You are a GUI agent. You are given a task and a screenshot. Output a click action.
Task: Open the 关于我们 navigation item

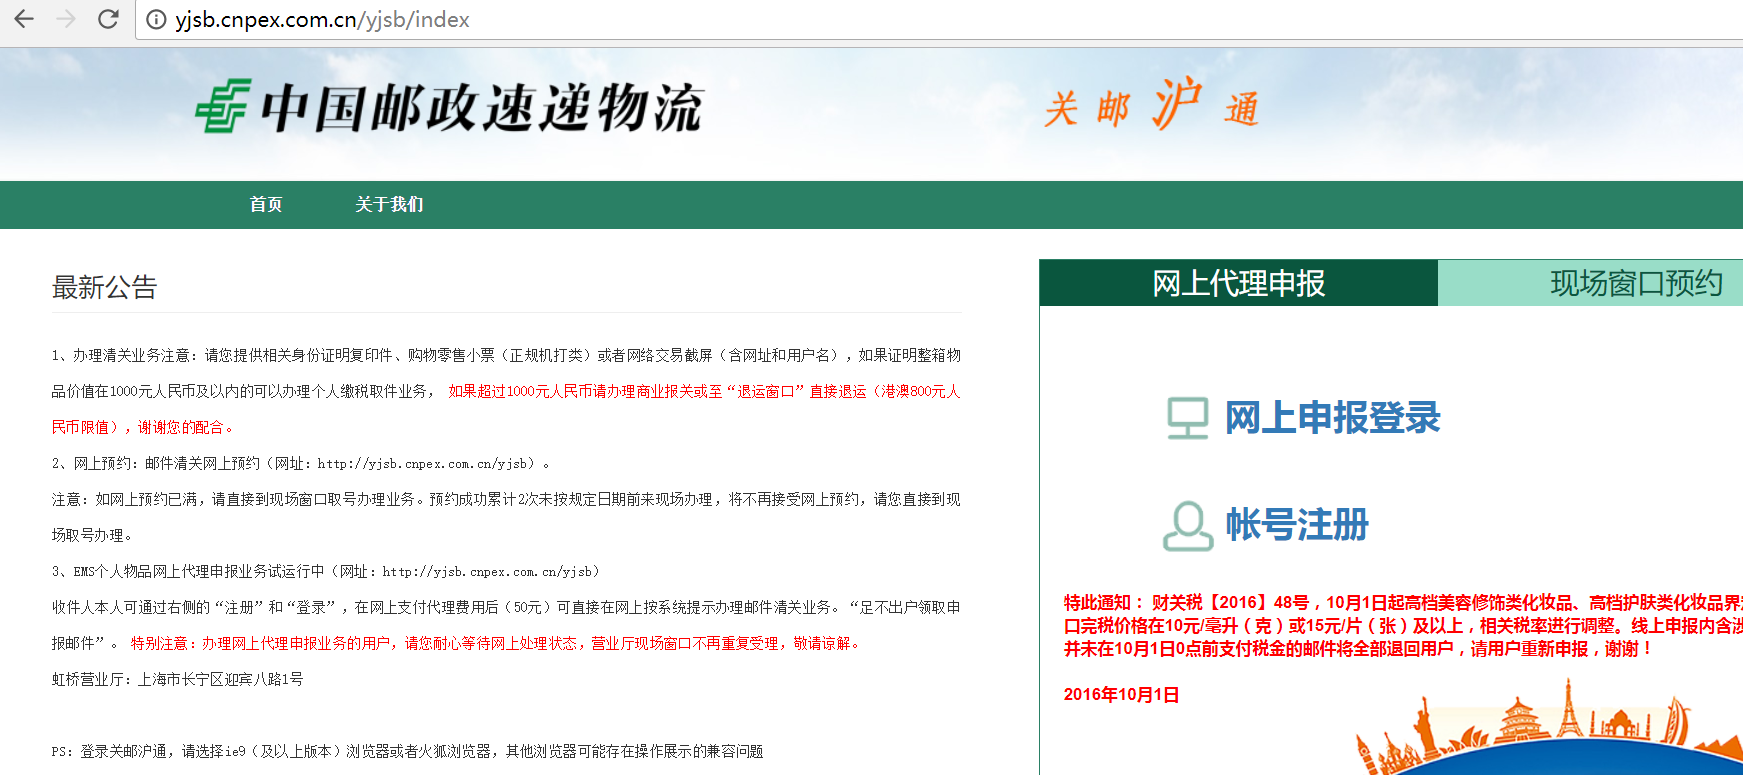pos(389,204)
